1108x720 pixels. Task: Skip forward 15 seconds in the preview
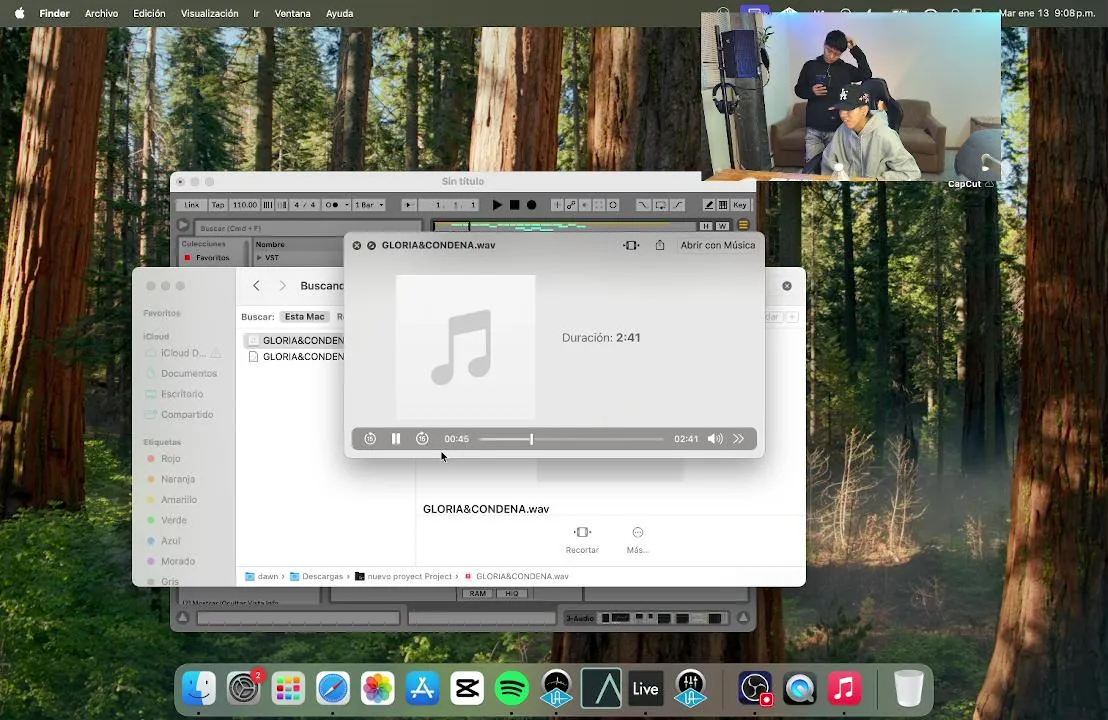click(422, 439)
